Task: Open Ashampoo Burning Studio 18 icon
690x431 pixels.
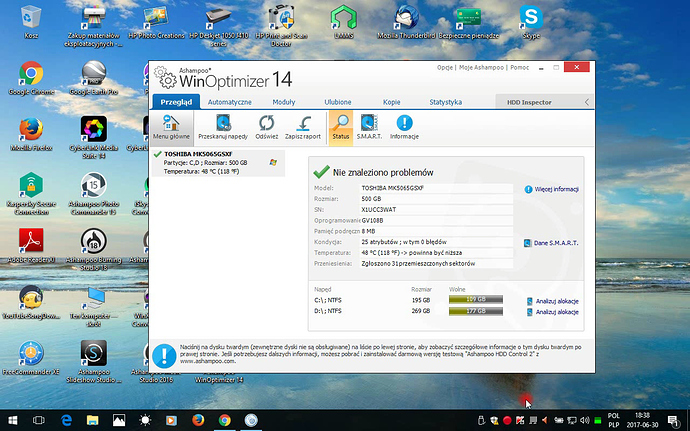Action: [93, 249]
